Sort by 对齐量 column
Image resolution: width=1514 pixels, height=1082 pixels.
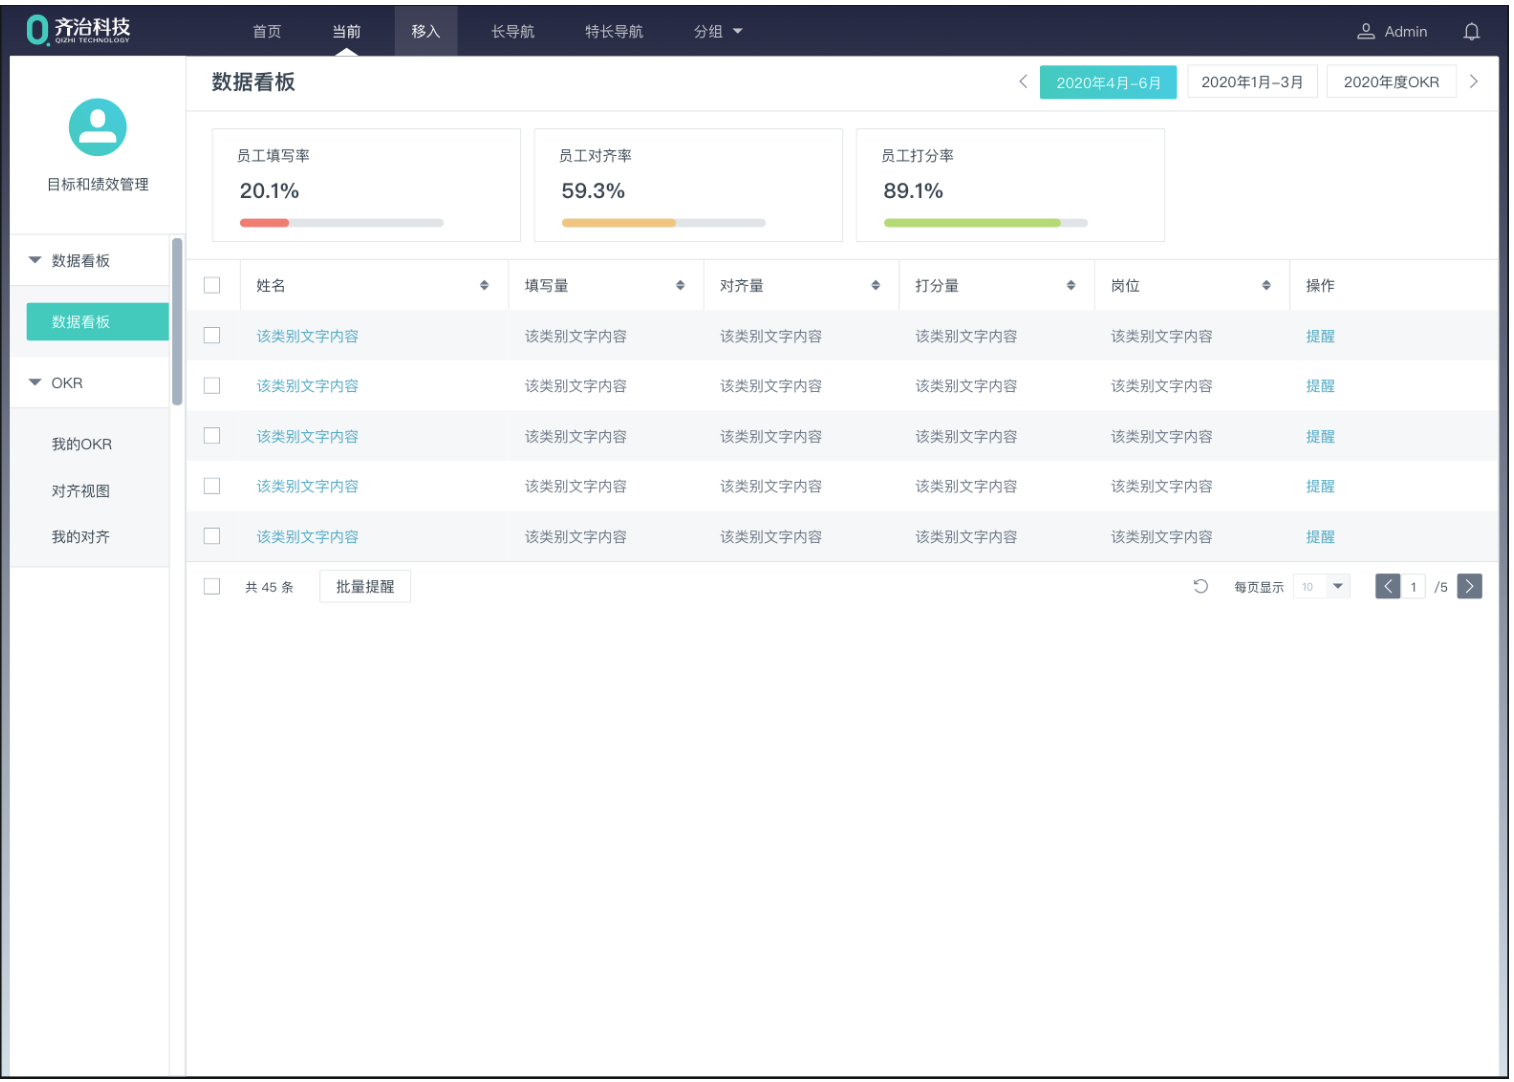point(875,285)
